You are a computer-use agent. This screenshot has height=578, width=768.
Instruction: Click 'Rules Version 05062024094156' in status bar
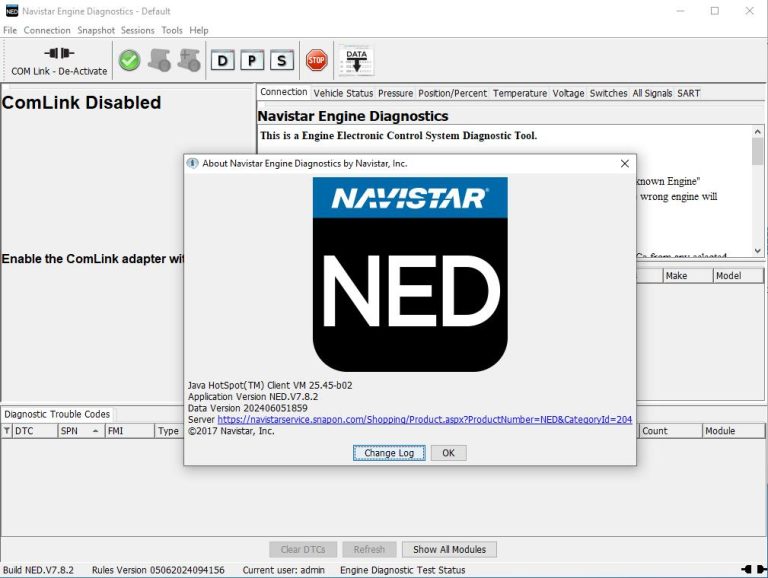click(x=158, y=570)
